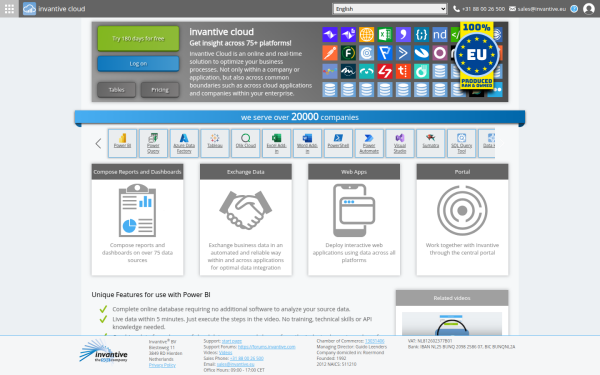Viewport: 600px width, 375px height.
Task: Click the green circled F platform icon
Action: pyautogui.click(x=348, y=53)
